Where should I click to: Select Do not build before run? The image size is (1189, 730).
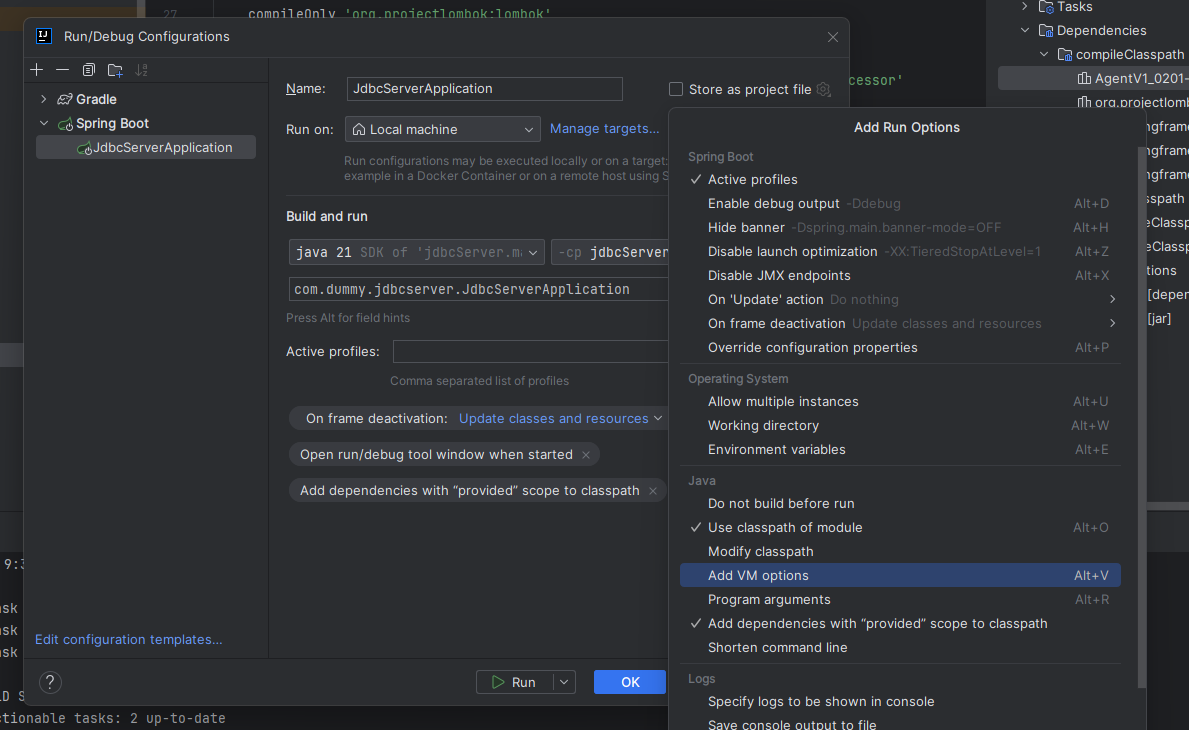coord(900,503)
